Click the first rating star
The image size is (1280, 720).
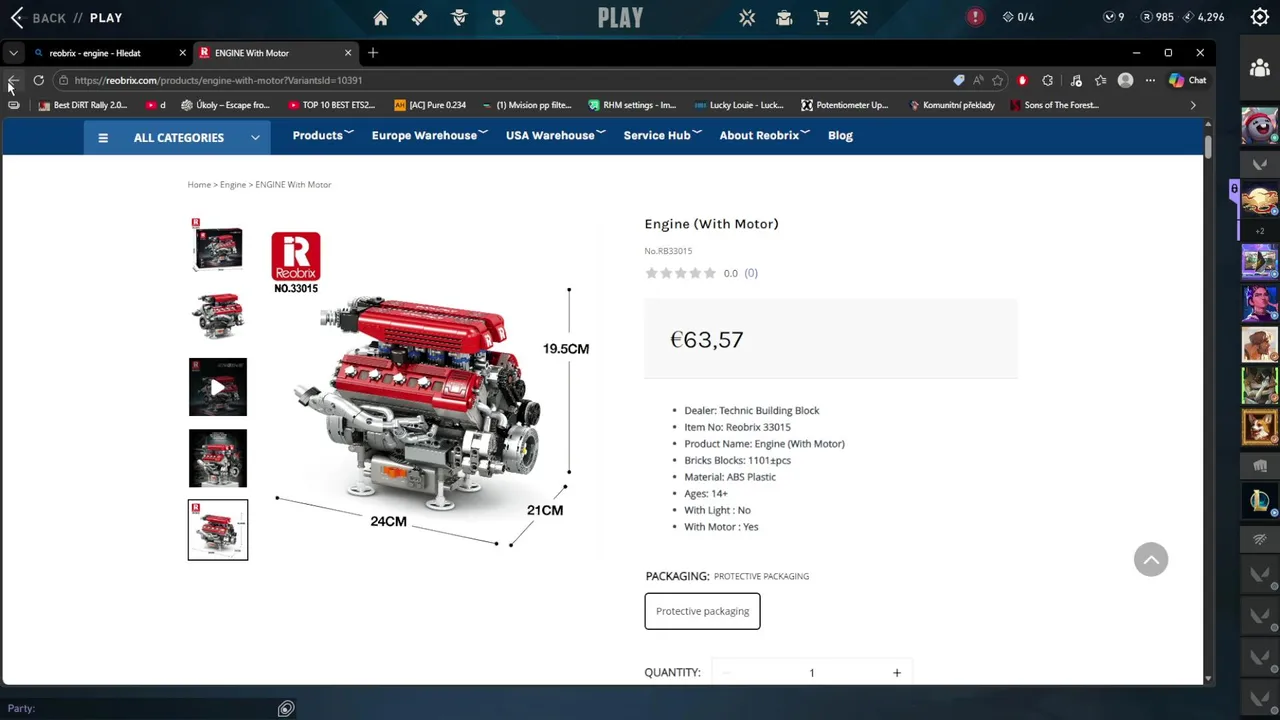point(651,273)
